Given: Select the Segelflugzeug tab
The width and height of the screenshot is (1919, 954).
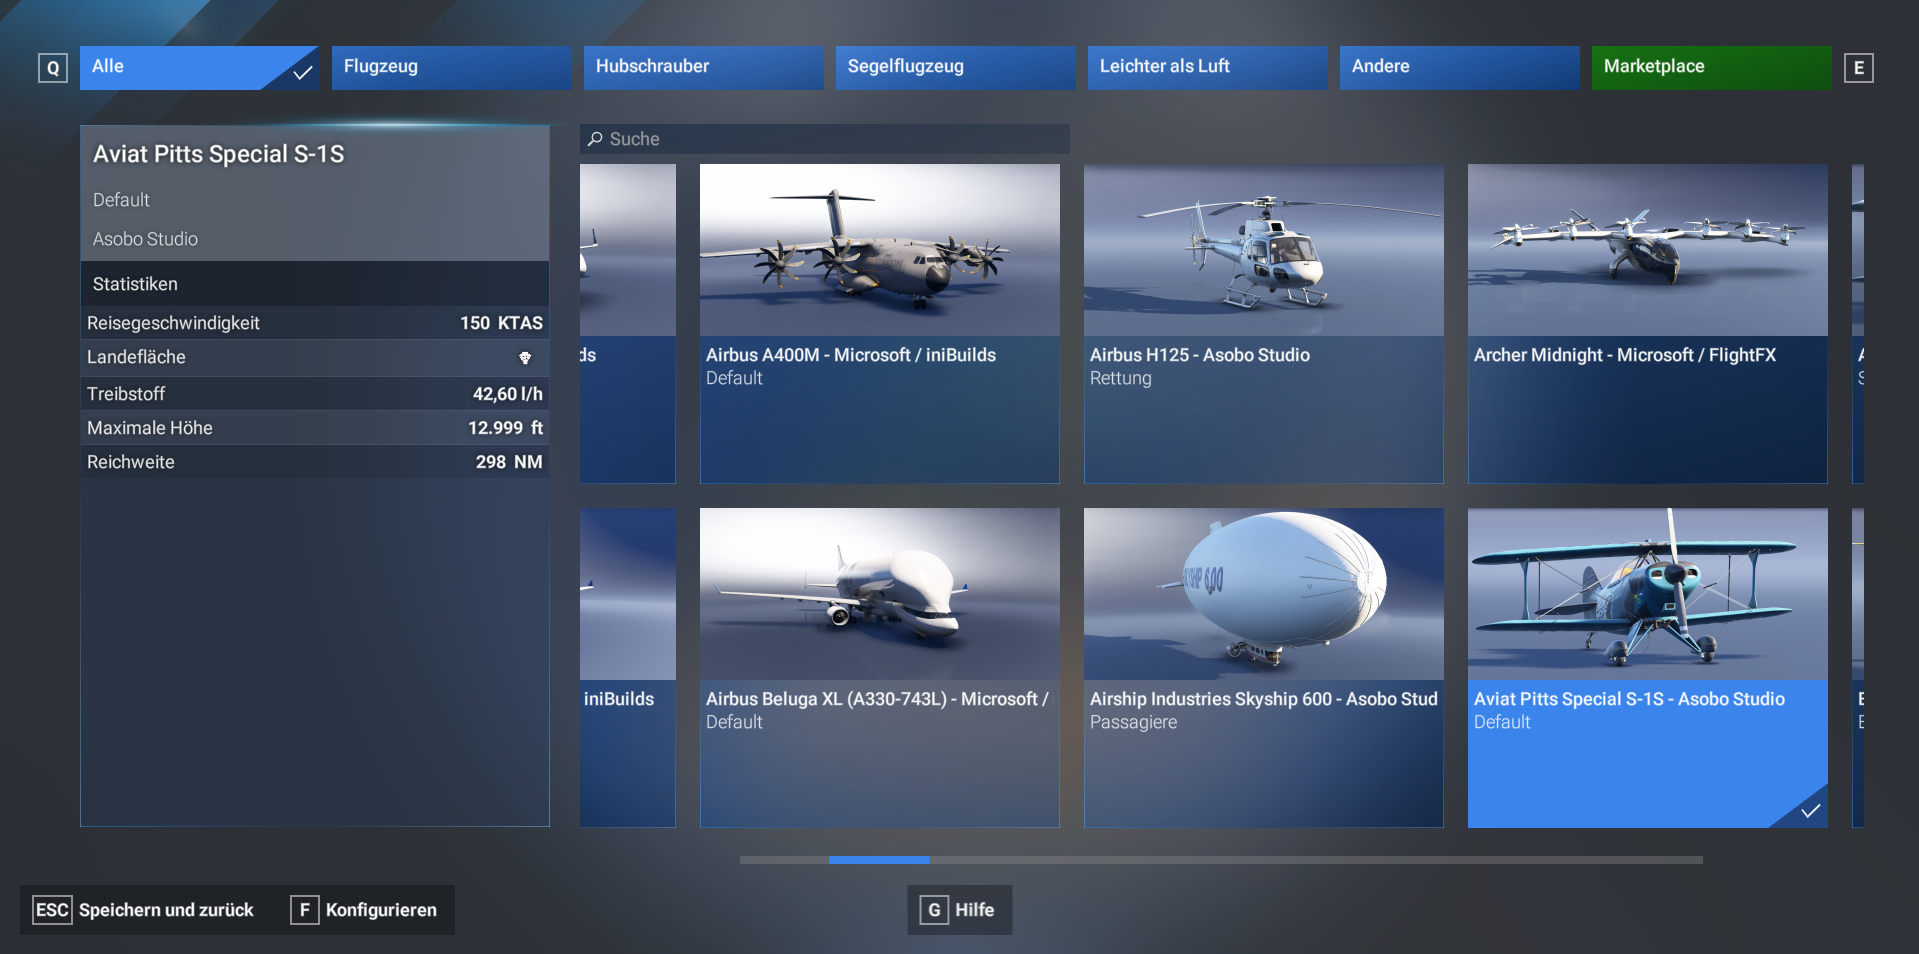Looking at the screenshot, I should 956,67.
